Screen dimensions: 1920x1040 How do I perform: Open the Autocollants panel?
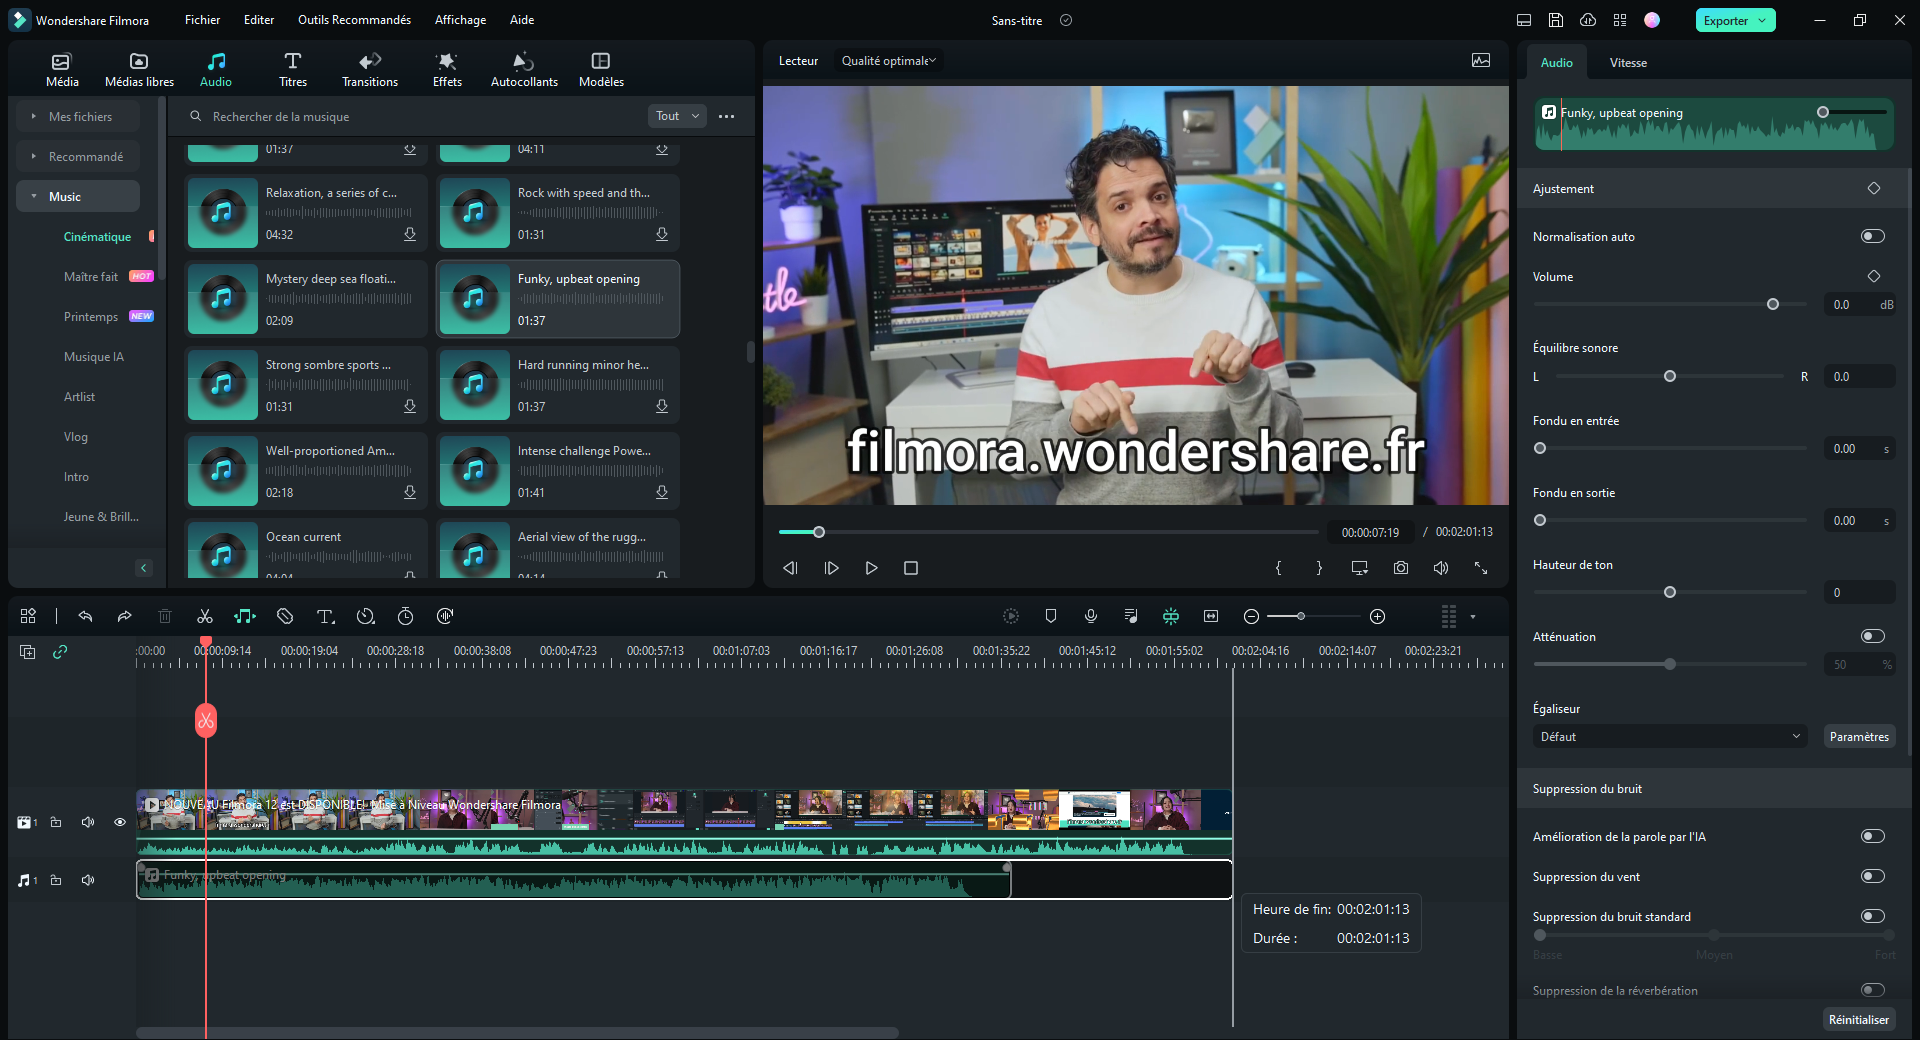pos(524,70)
